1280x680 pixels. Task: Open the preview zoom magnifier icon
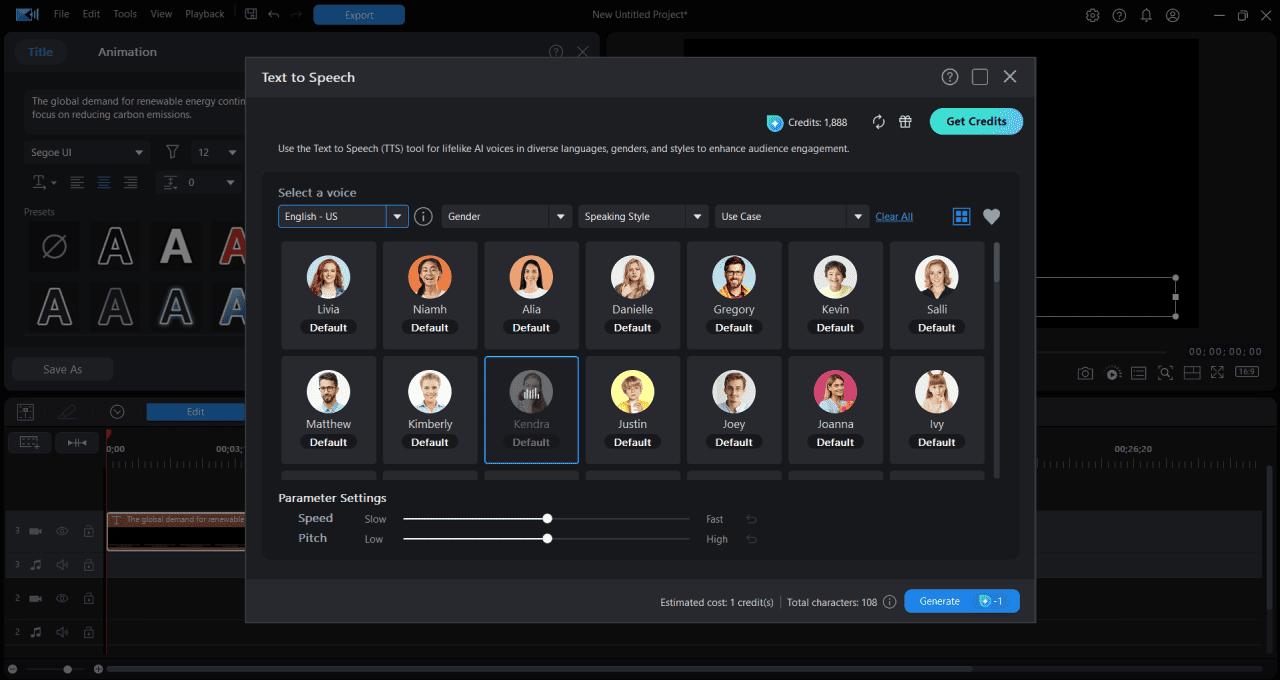(1165, 372)
